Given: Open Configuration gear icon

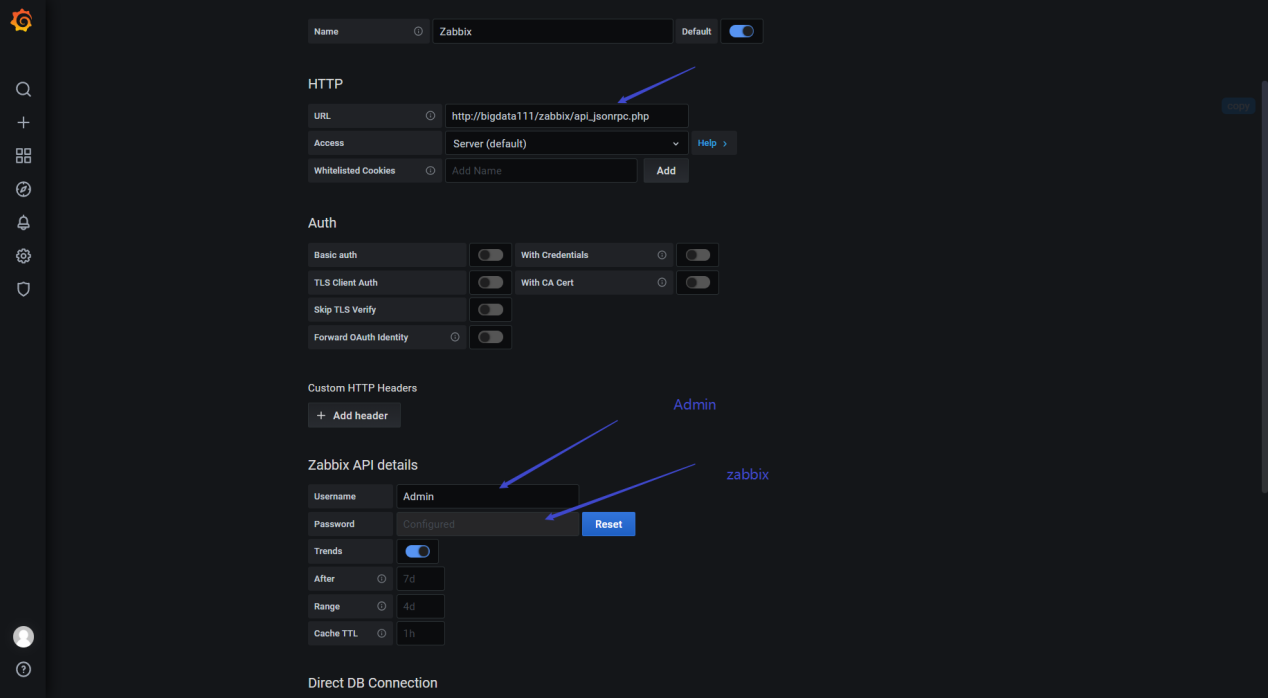Looking at the screenshot, I should [x=23, y=256].
